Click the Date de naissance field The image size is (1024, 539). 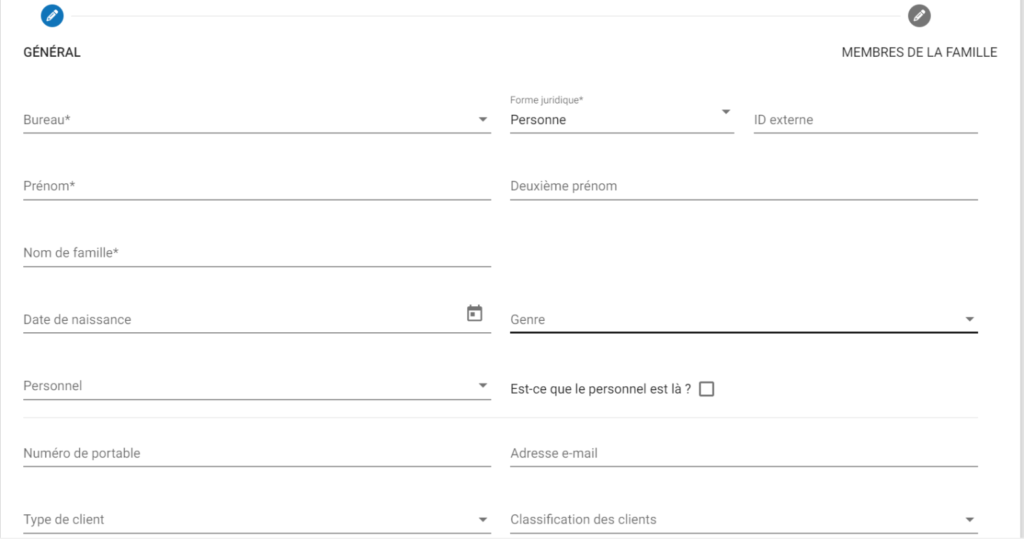tap(240, 320)
